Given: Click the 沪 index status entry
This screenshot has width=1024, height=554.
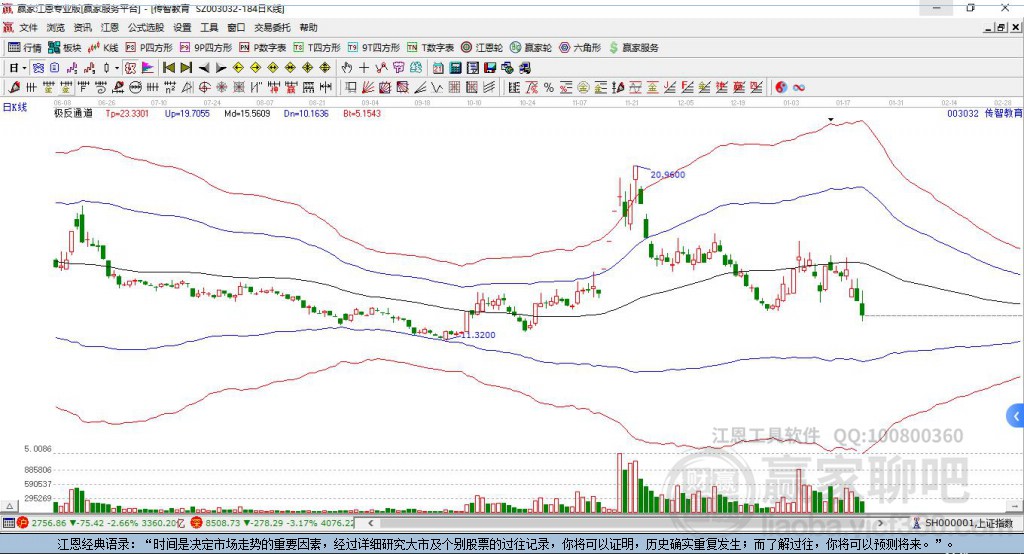Looking at the screenshot, I should tap(102, 523).
